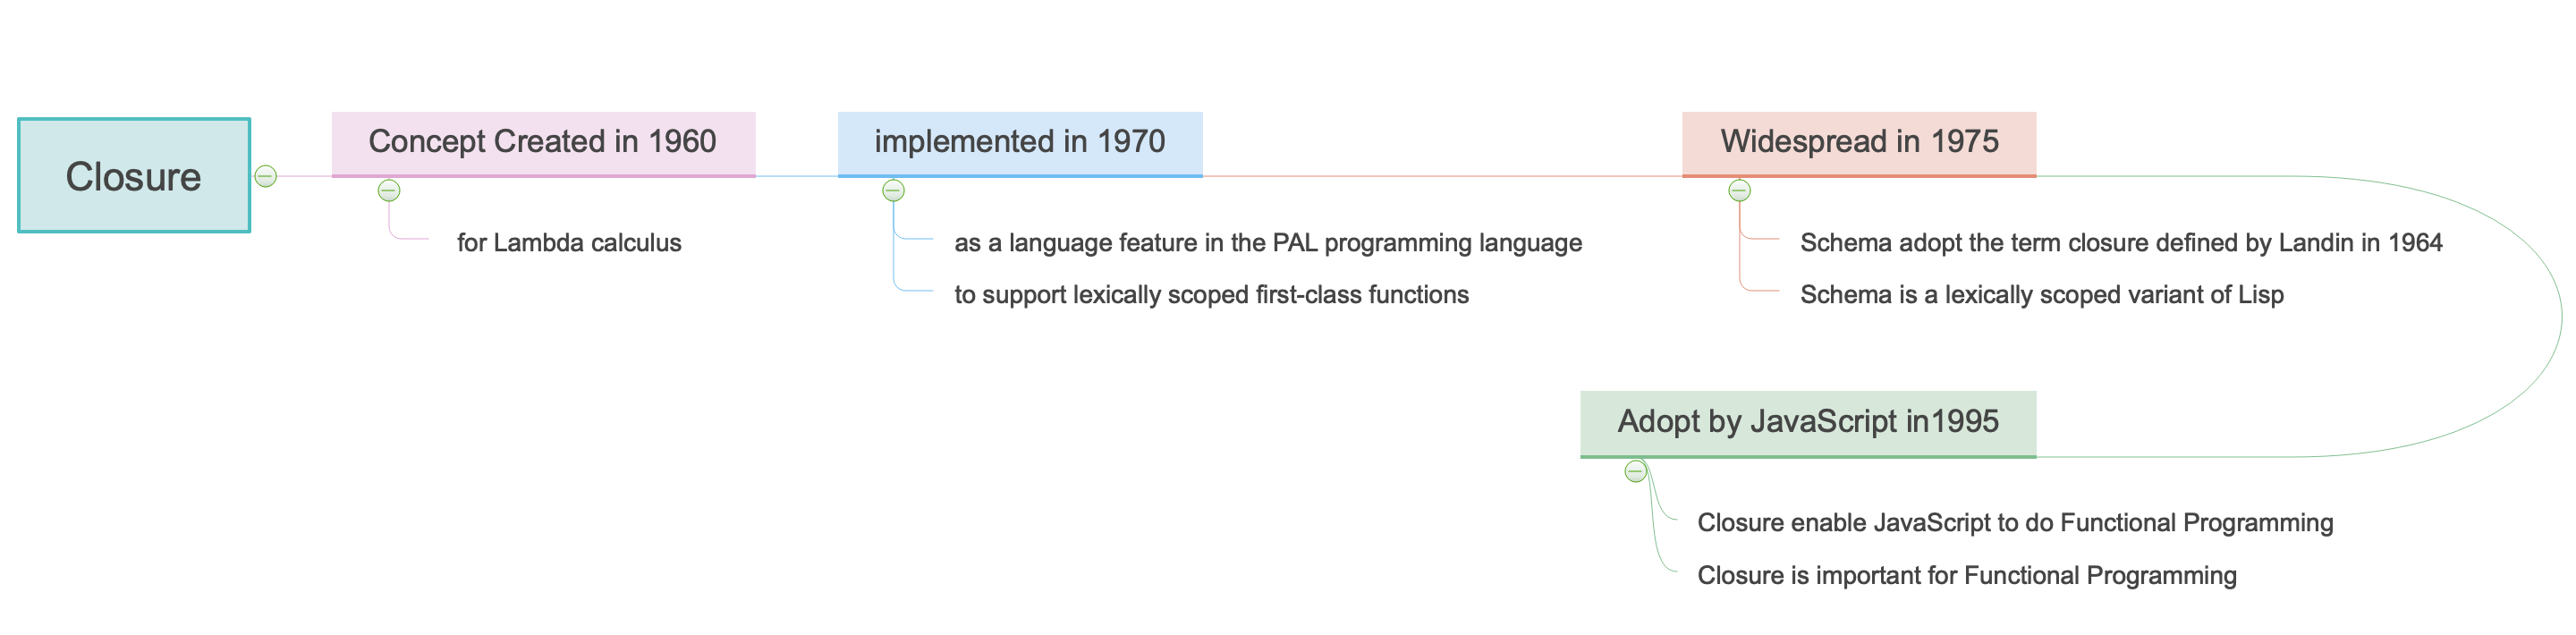Click the blue connector between Concept Created and implemented
This screenshot has height=635, width=2576.
[796, 177]
